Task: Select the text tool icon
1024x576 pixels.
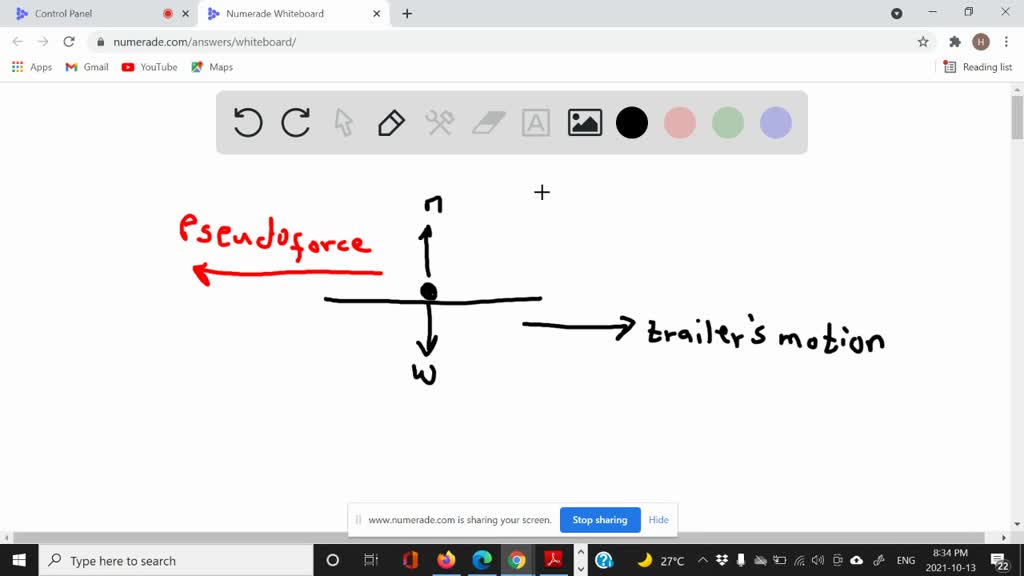Action: (536, 123)
